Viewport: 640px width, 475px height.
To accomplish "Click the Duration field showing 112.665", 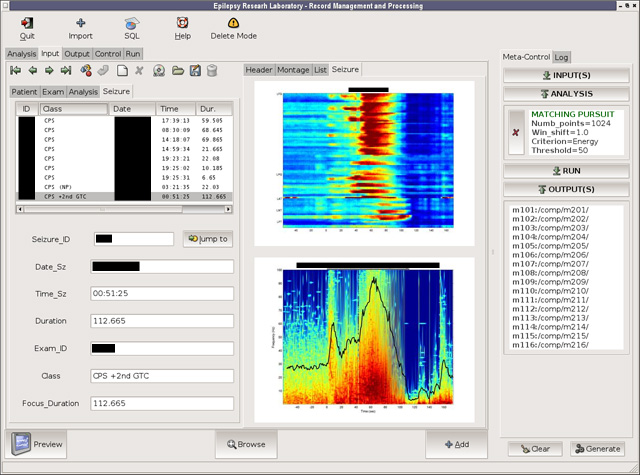I will pyautogui.click(x=162, y=321).
